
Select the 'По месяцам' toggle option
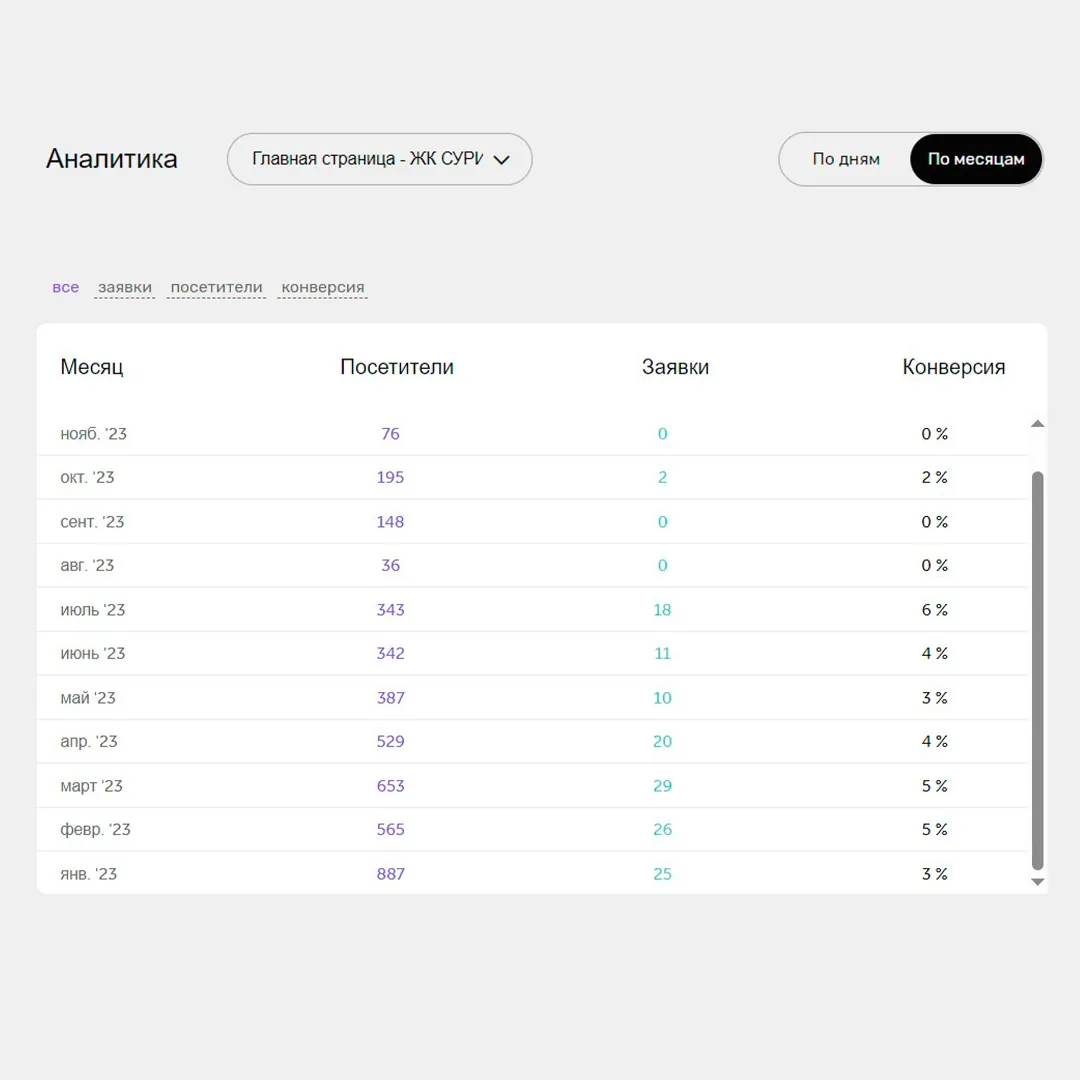click(975, 159)
